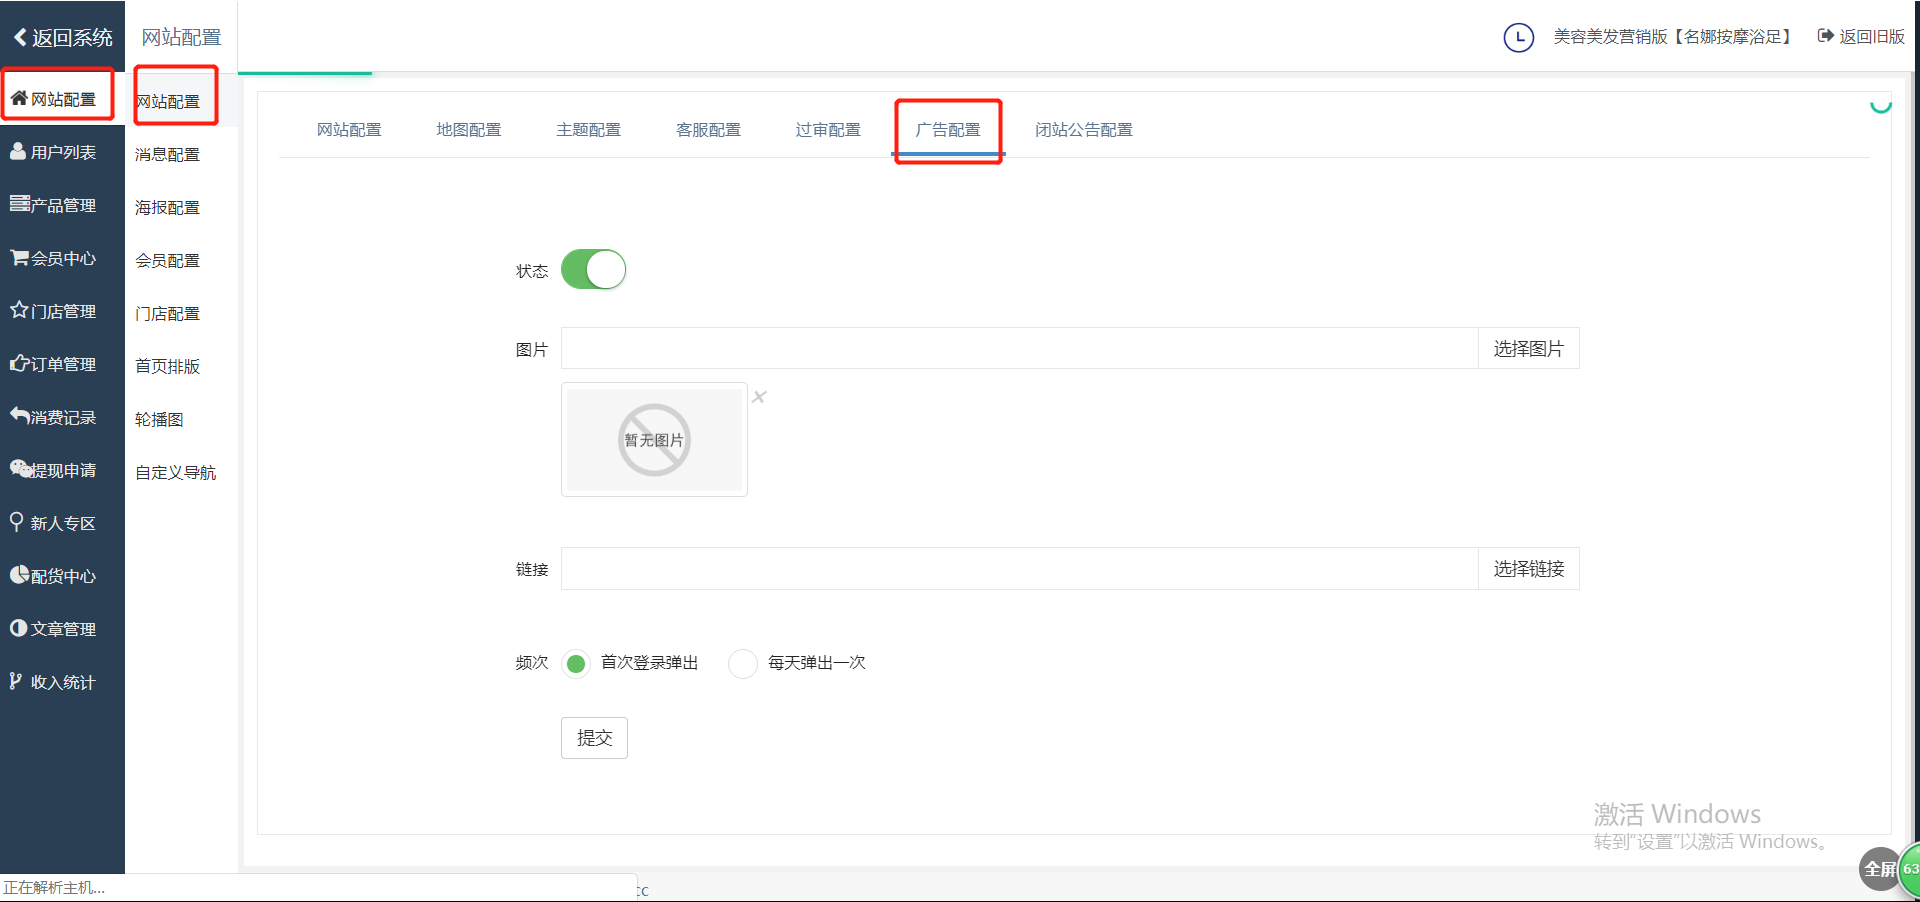Click the hand icon for 订单管理
Image resolution: width=1920 pixels, height=902 pixels.
19,363
